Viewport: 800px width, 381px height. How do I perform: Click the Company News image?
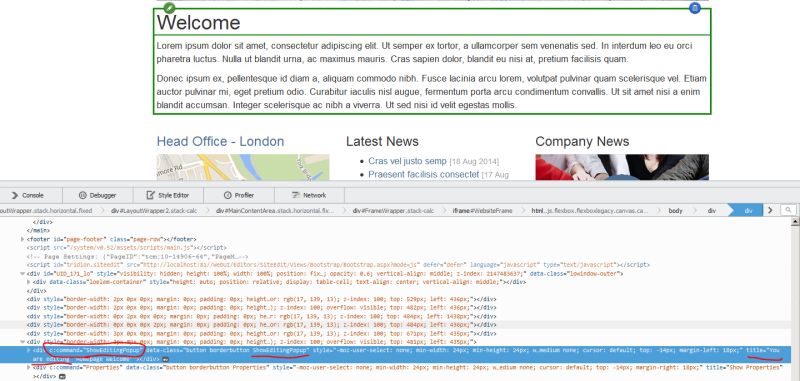[x=622, y=167]
